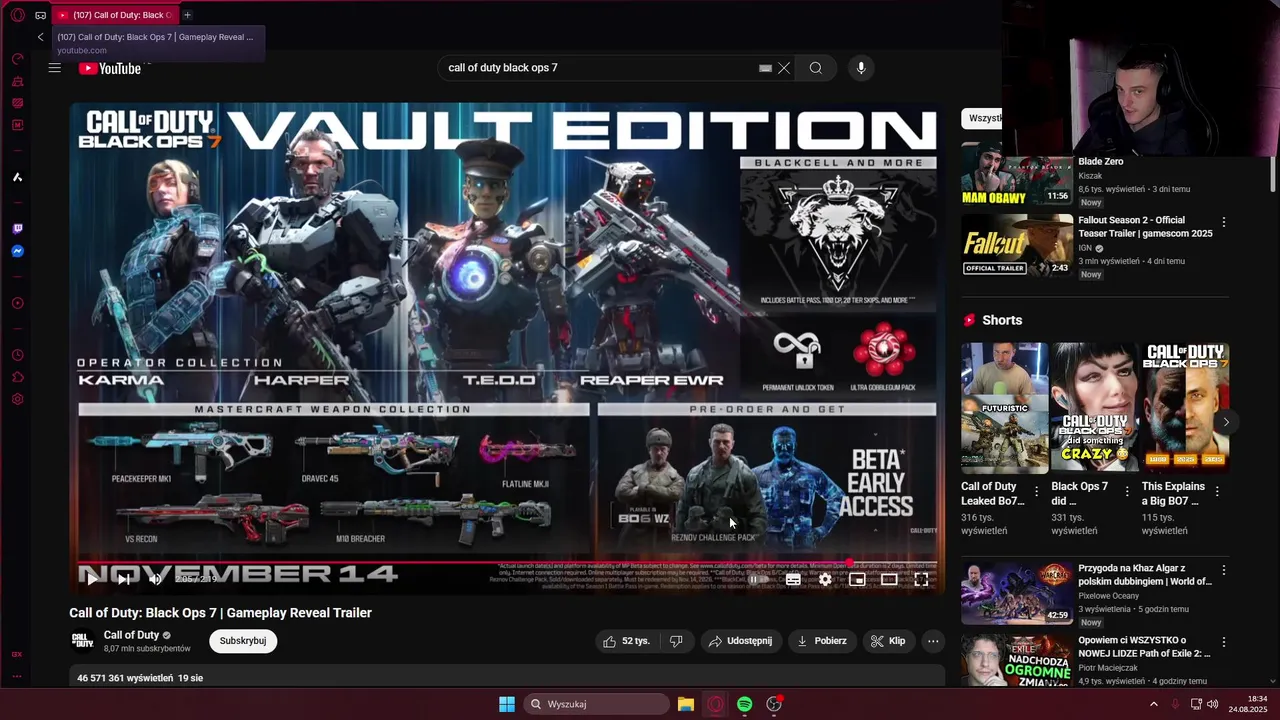
Task: Open File Explorer from the taskbar
Action: coord(686,704)
